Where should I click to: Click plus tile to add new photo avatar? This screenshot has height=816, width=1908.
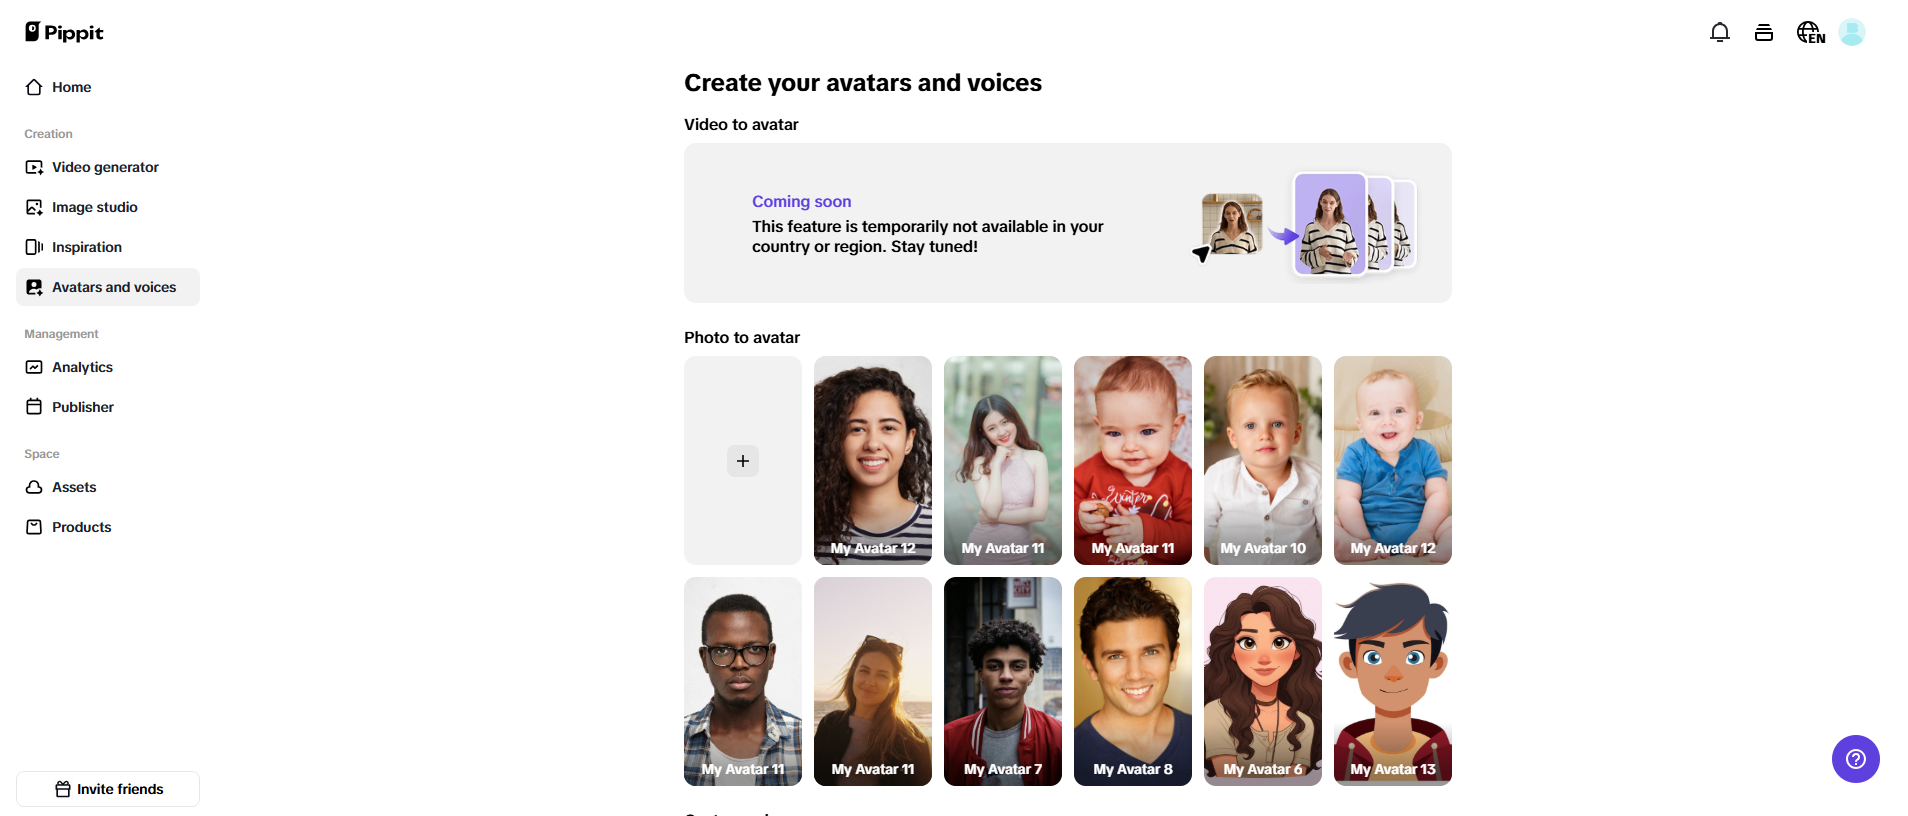tap(742, 461)
